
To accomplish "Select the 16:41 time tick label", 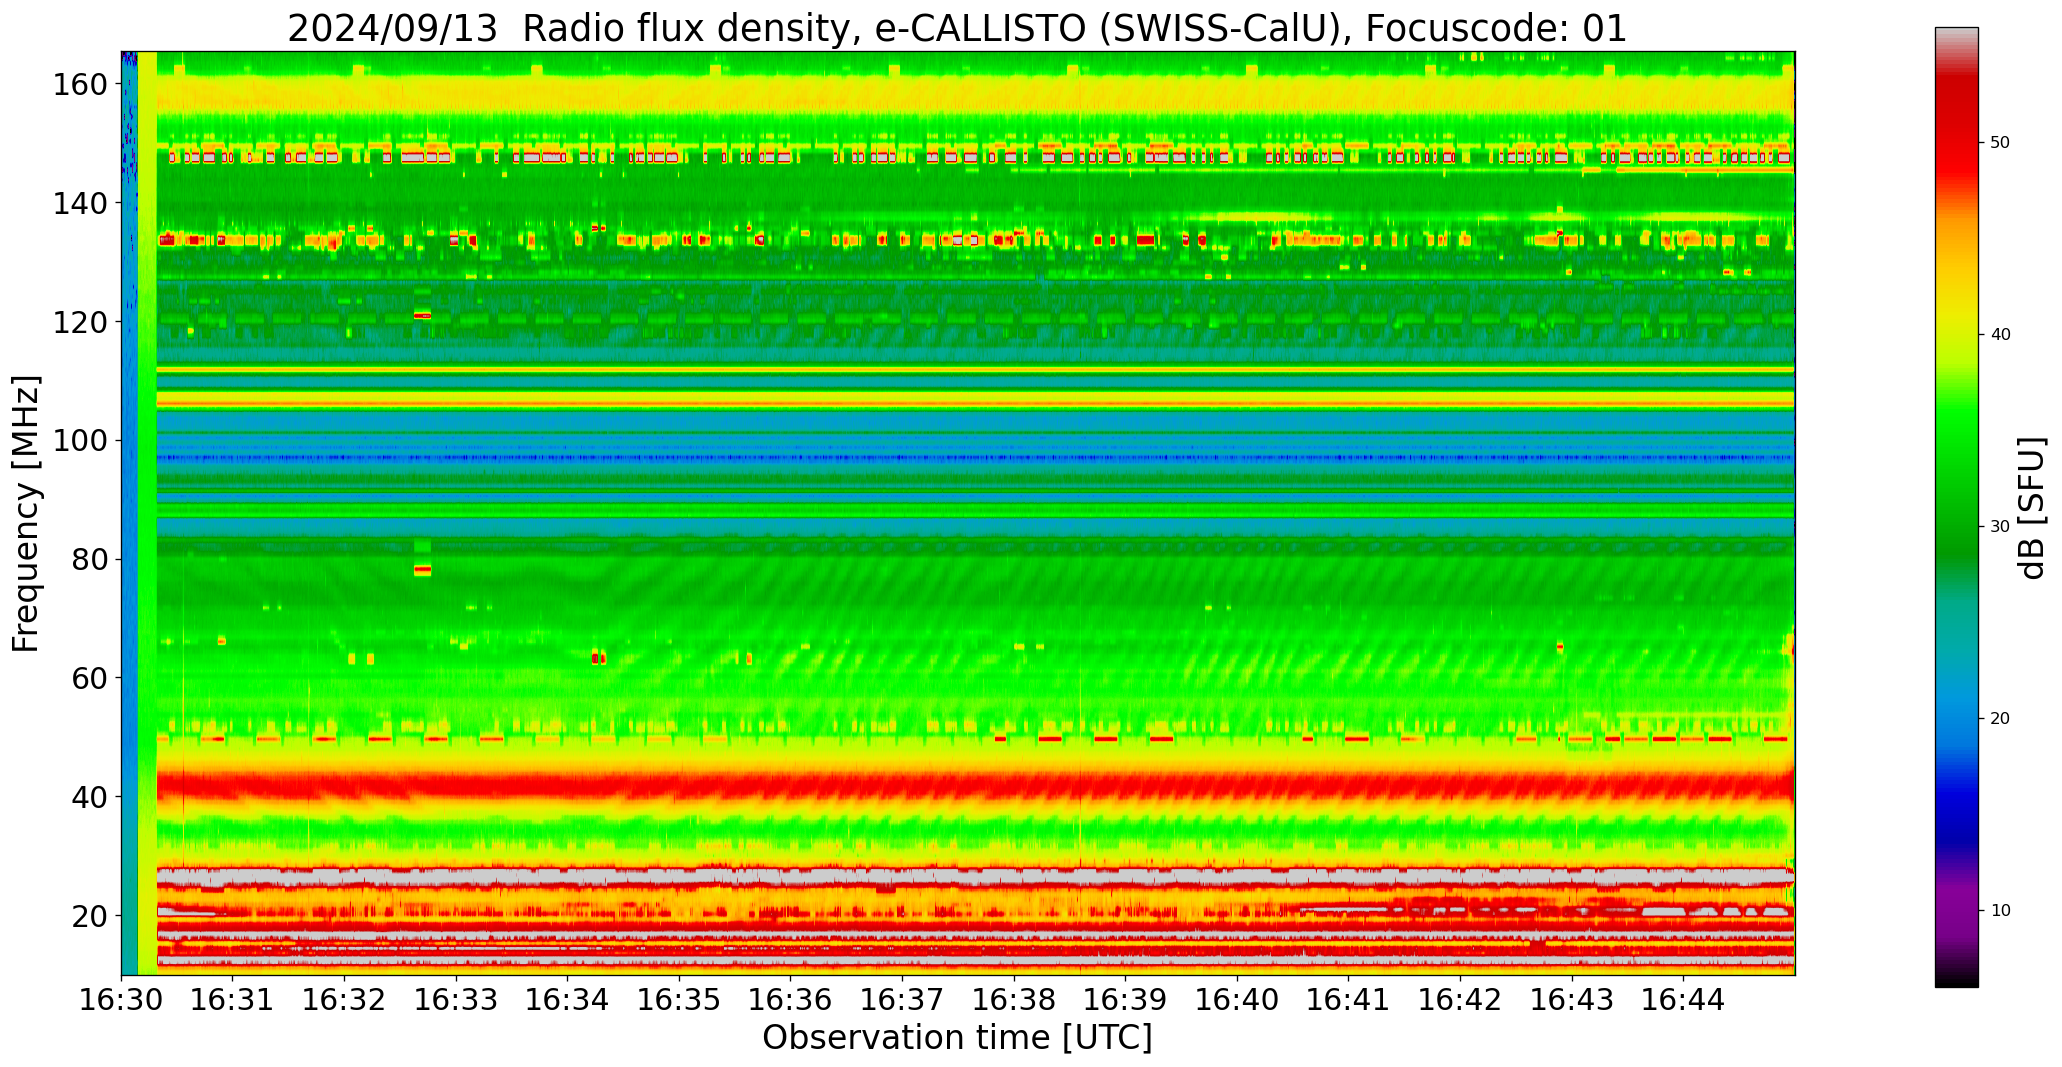I will coord(1348,999).
